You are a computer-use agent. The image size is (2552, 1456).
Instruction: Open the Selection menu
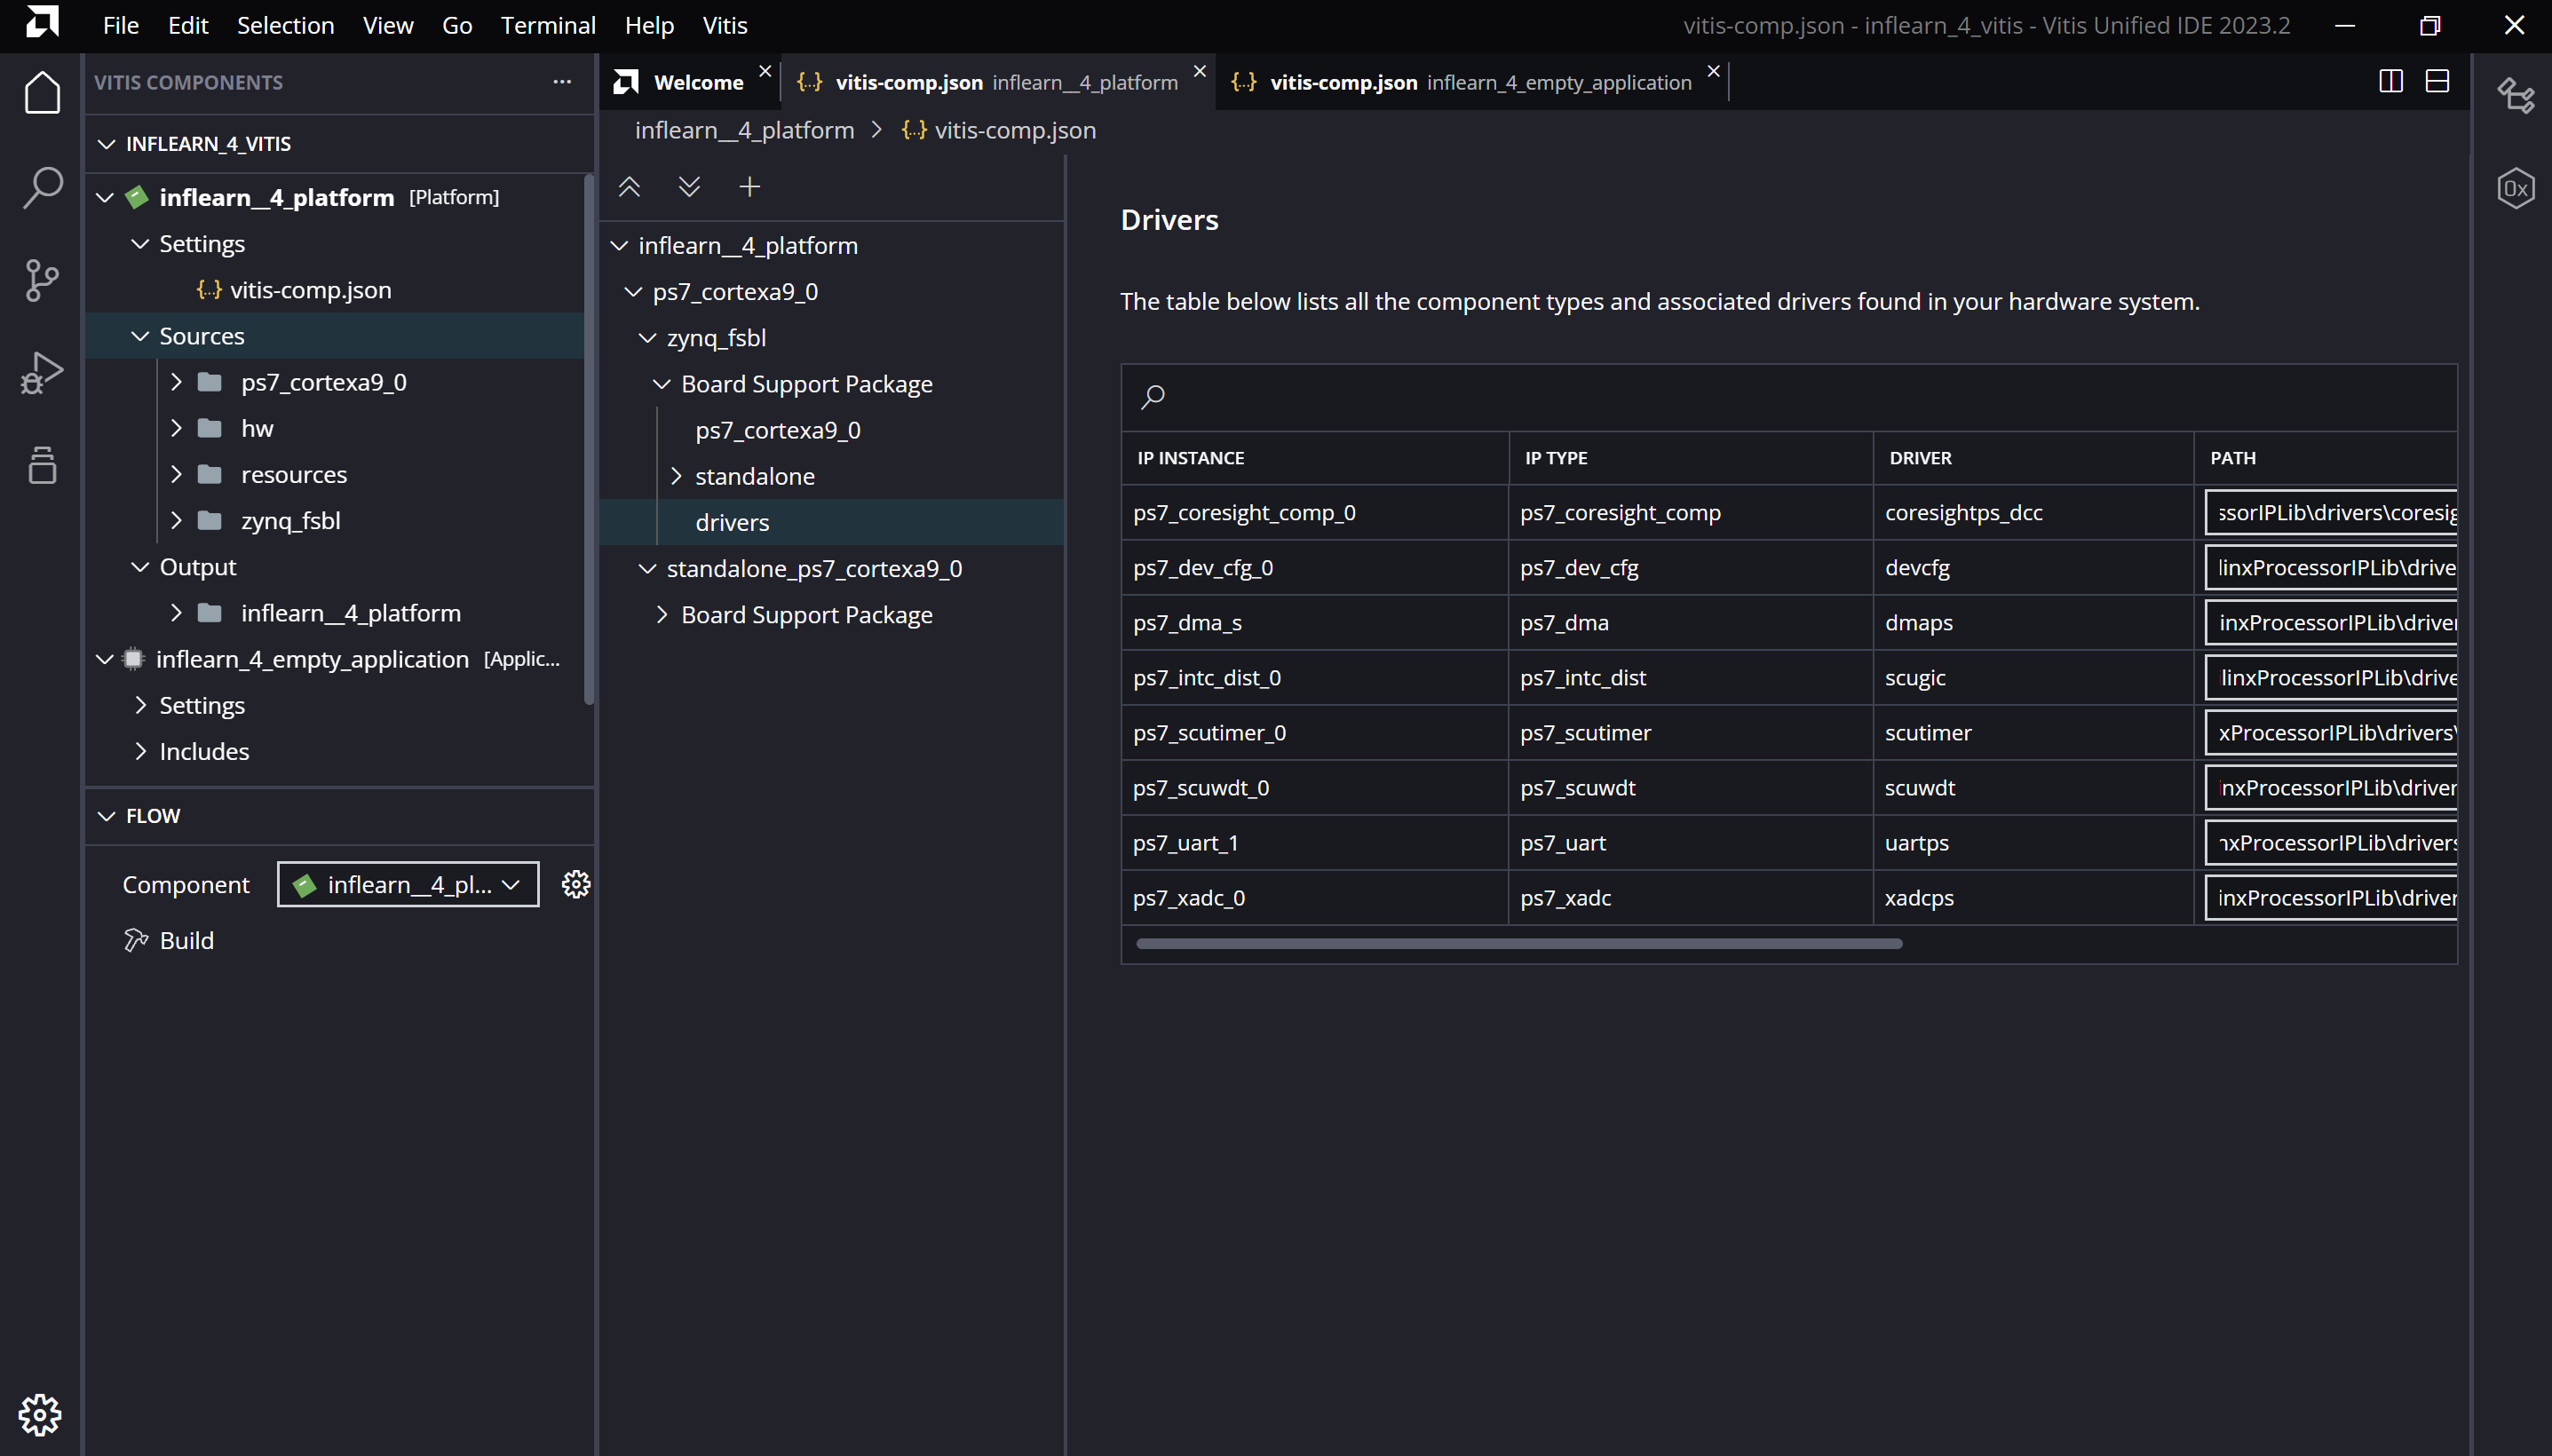click(x=285, y=25)
